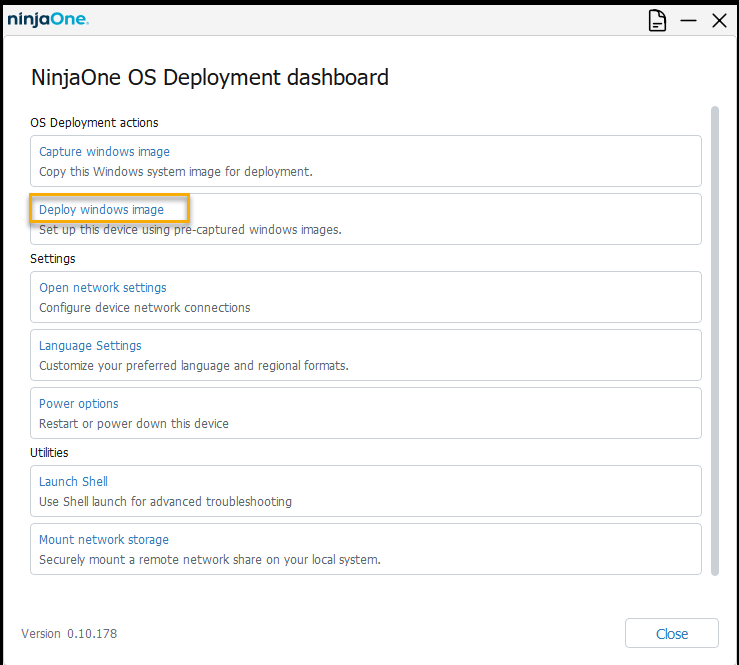Open network settings
This screenshot has height=665, width=739.
[102, 288]
